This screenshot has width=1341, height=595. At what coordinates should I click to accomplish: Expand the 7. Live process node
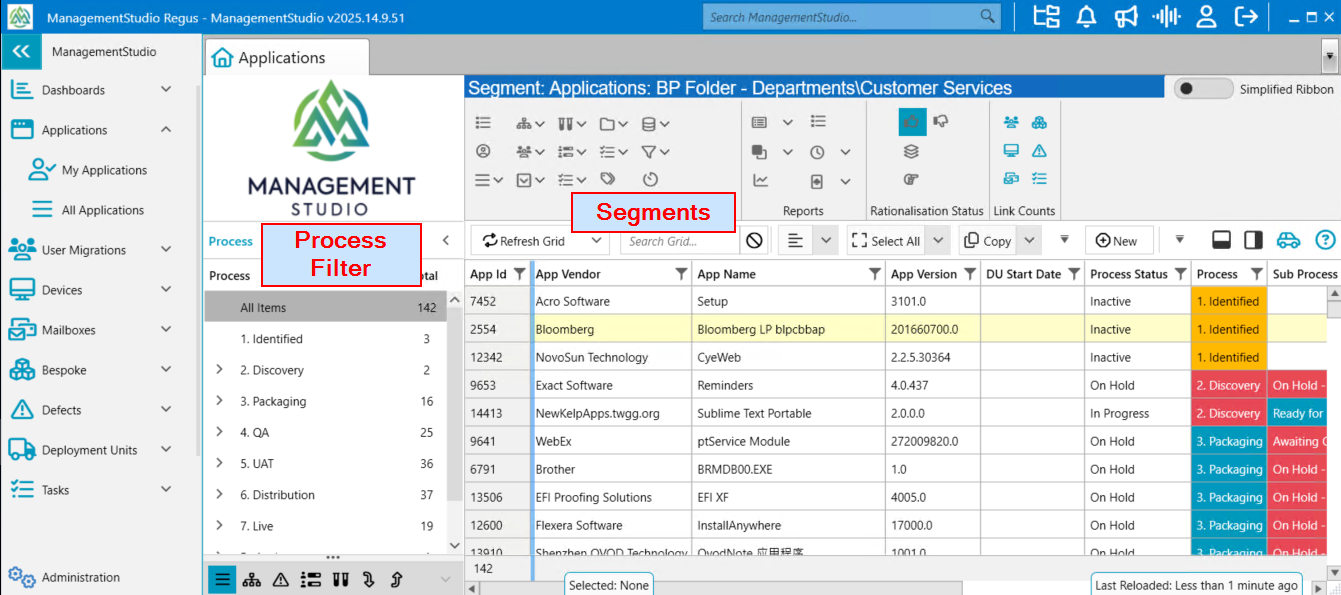click(219, 526)
